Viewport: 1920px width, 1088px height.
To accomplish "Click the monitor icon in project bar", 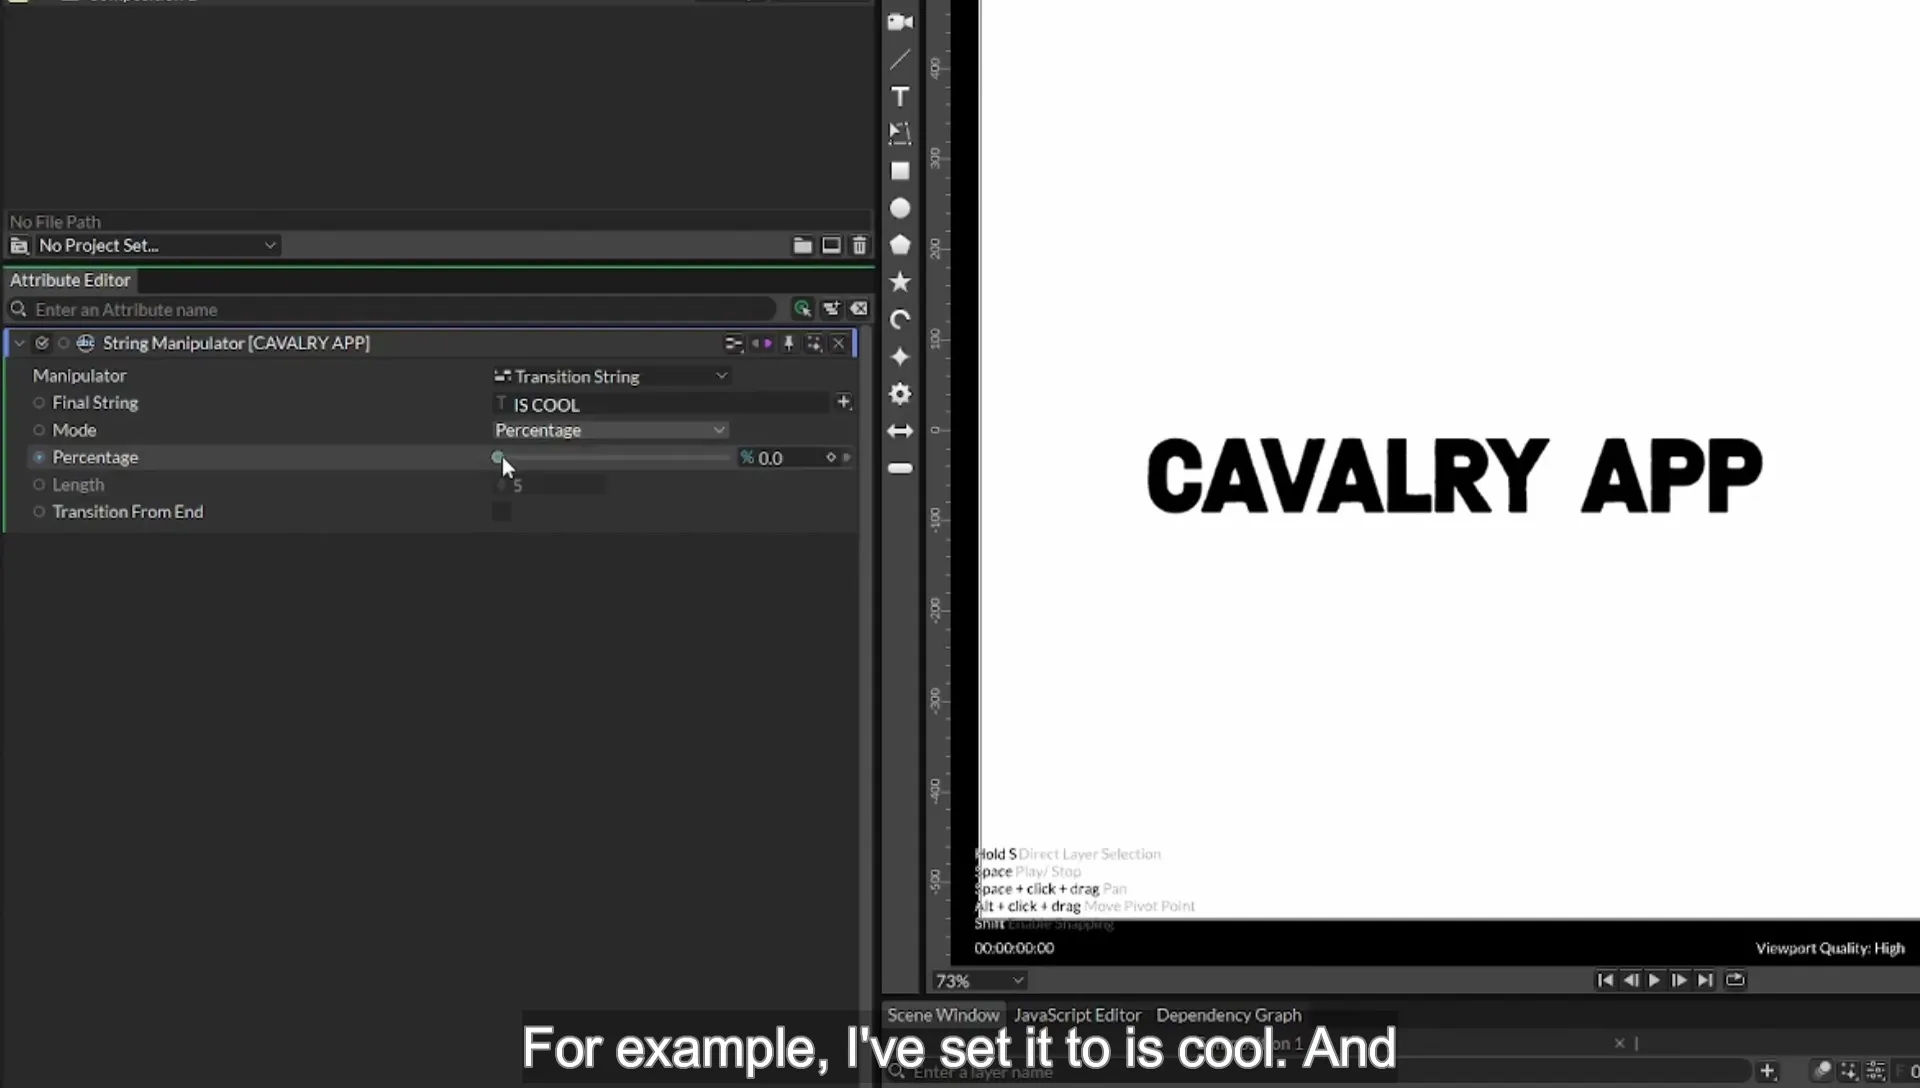I will [x=831, y=245].
